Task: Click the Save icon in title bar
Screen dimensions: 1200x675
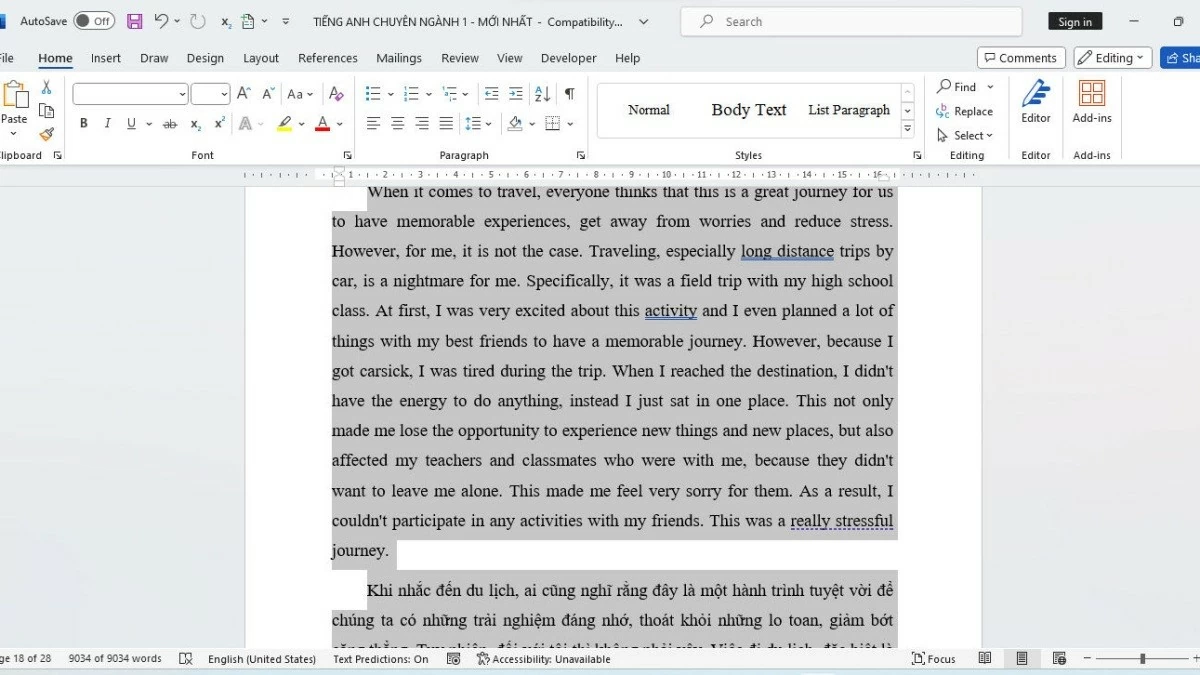Action: 134,21
